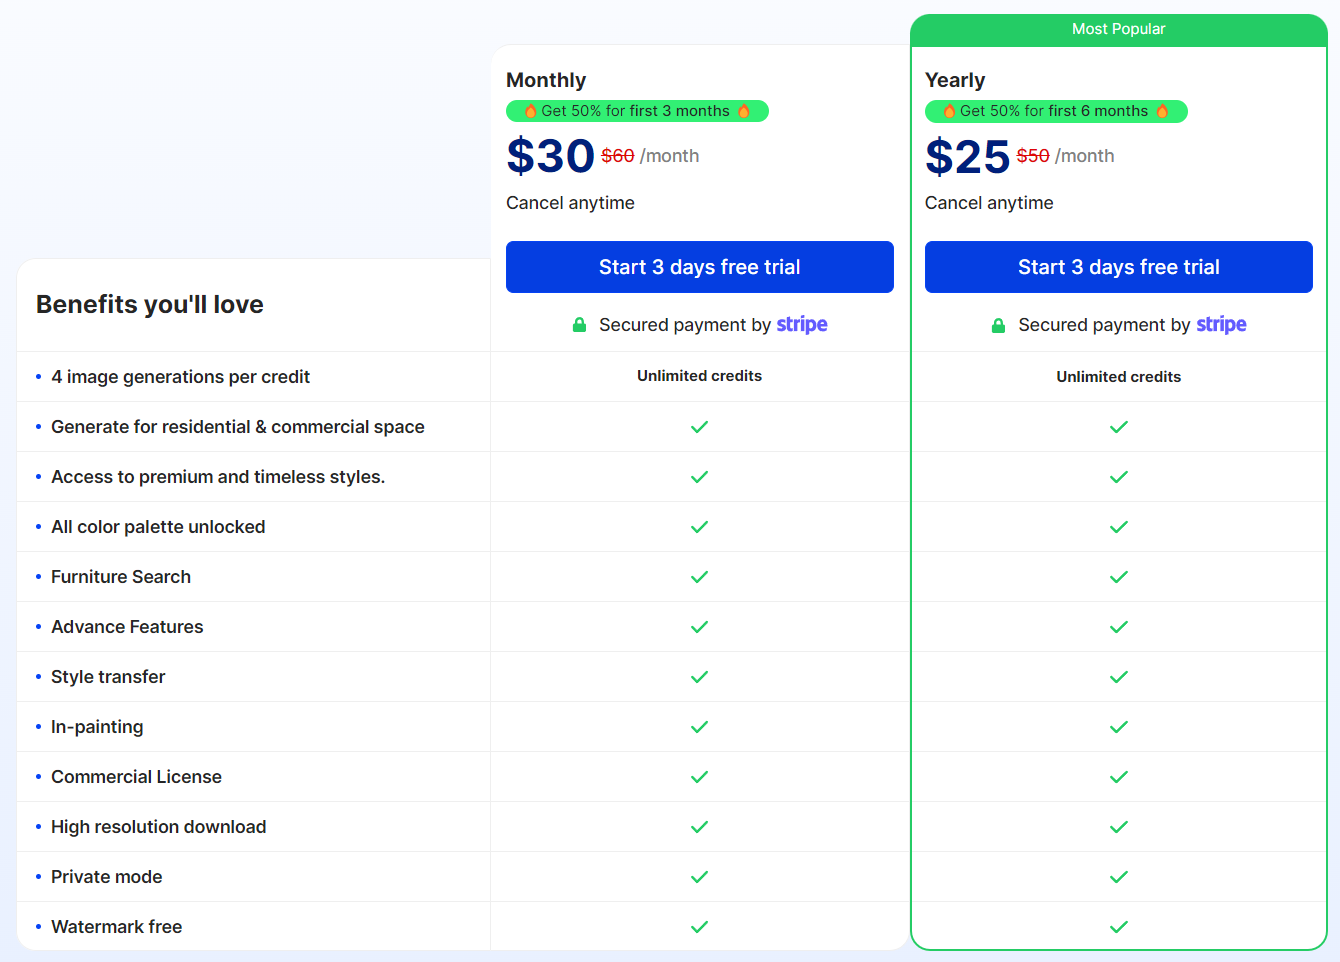The height and width of the screenshot is (962, 1340).
Task: Click Monthly checkmark for residential & commercial
Action: (700, 427)
